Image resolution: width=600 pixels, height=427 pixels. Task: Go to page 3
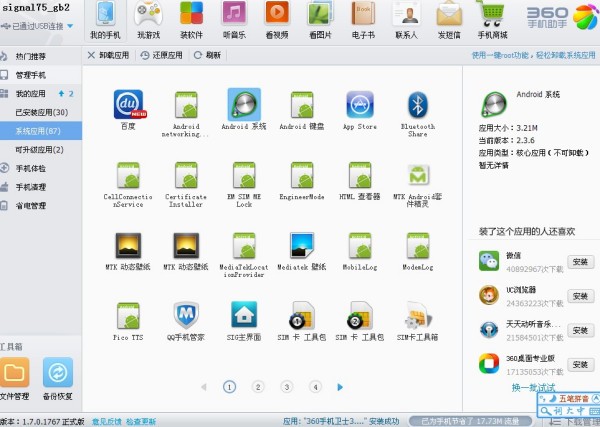point(287,387)
